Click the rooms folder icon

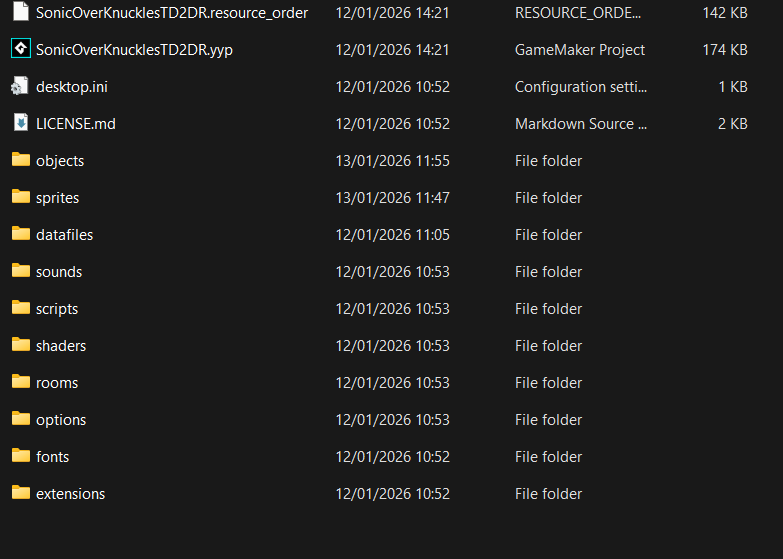pos(21,382)
